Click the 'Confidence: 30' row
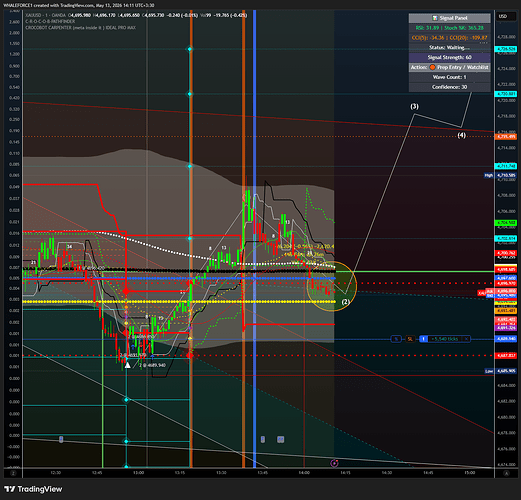 (450, 87)
